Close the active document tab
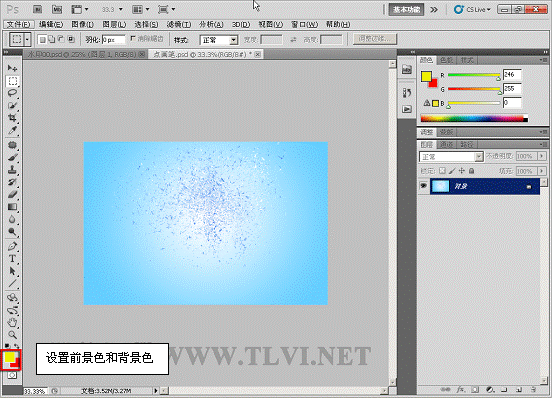This screenshot has height=398, width=552. pos(258,54)
